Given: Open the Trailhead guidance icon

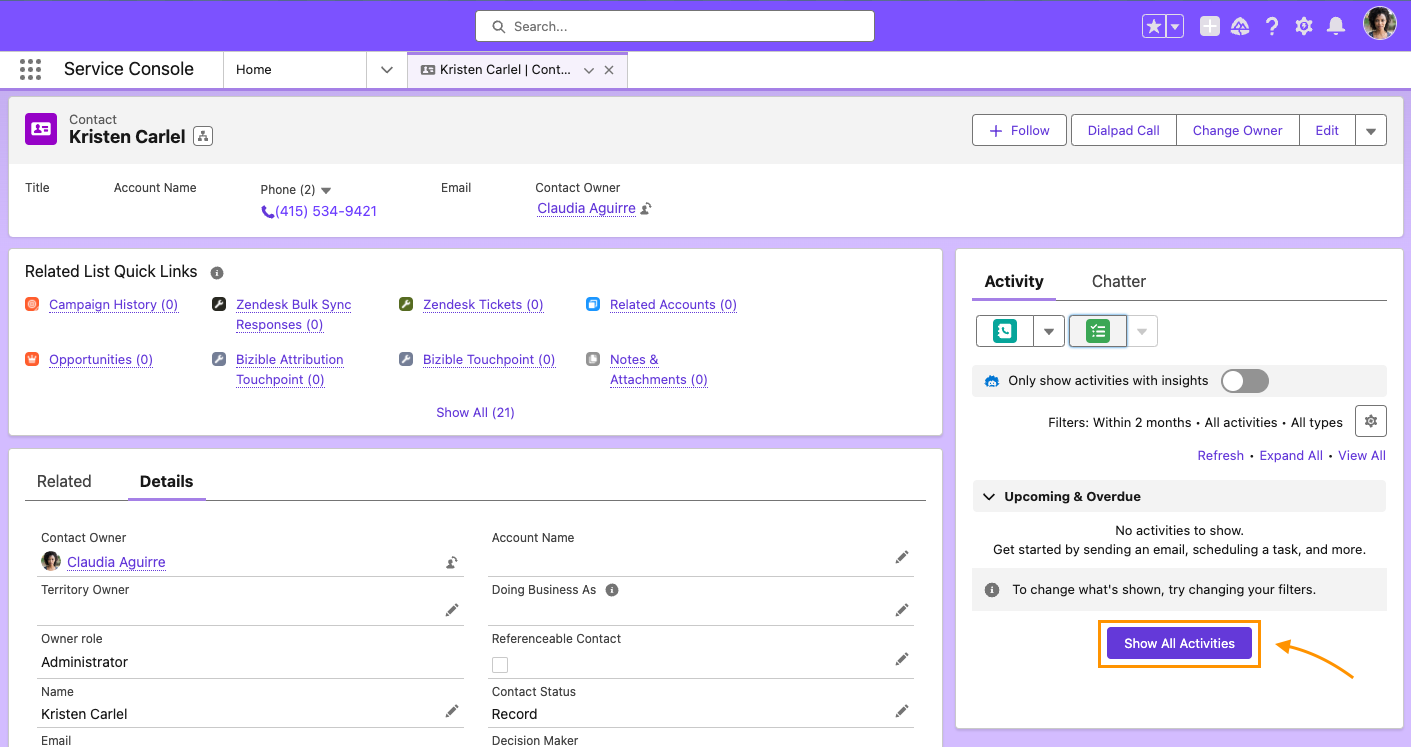Looking at the screenshot, I should [x=1240, y=27].
